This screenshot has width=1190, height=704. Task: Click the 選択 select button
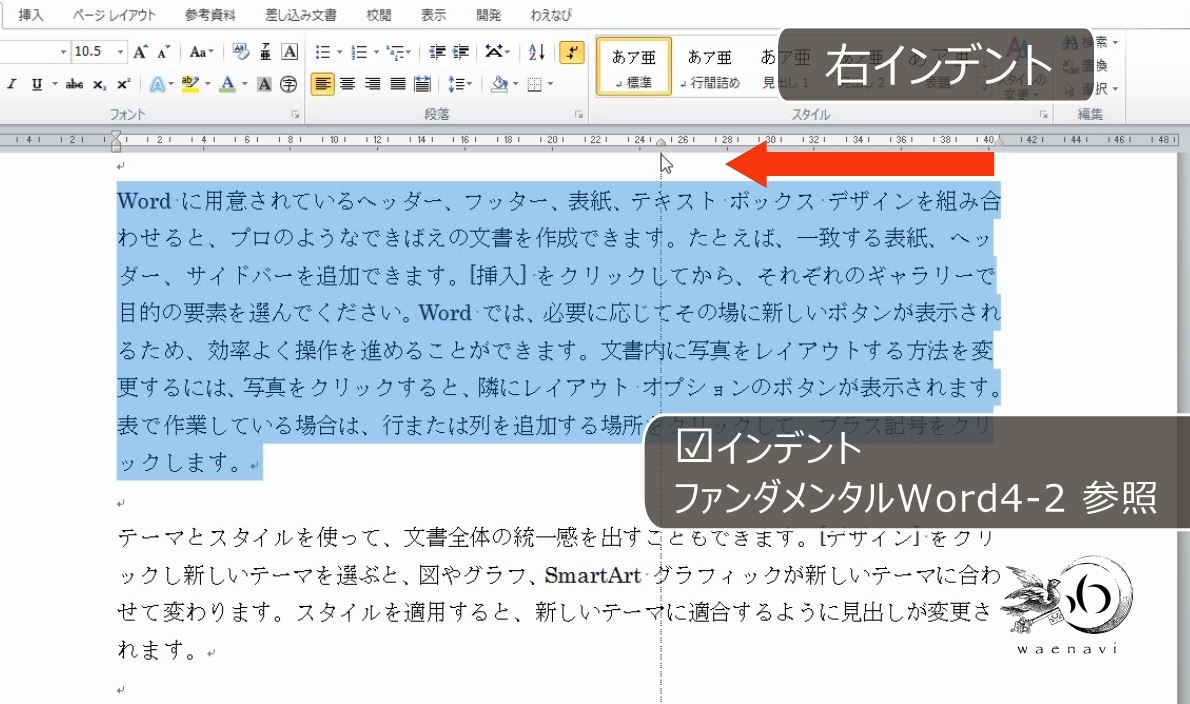[1091, 89]
